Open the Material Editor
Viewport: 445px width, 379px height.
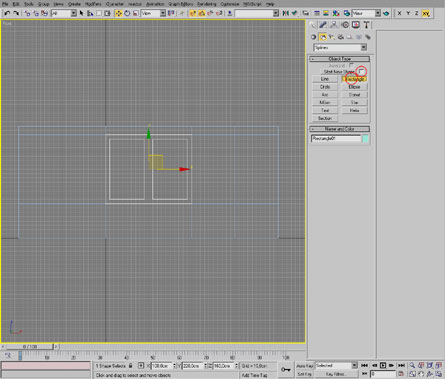(x=336, y=13)
